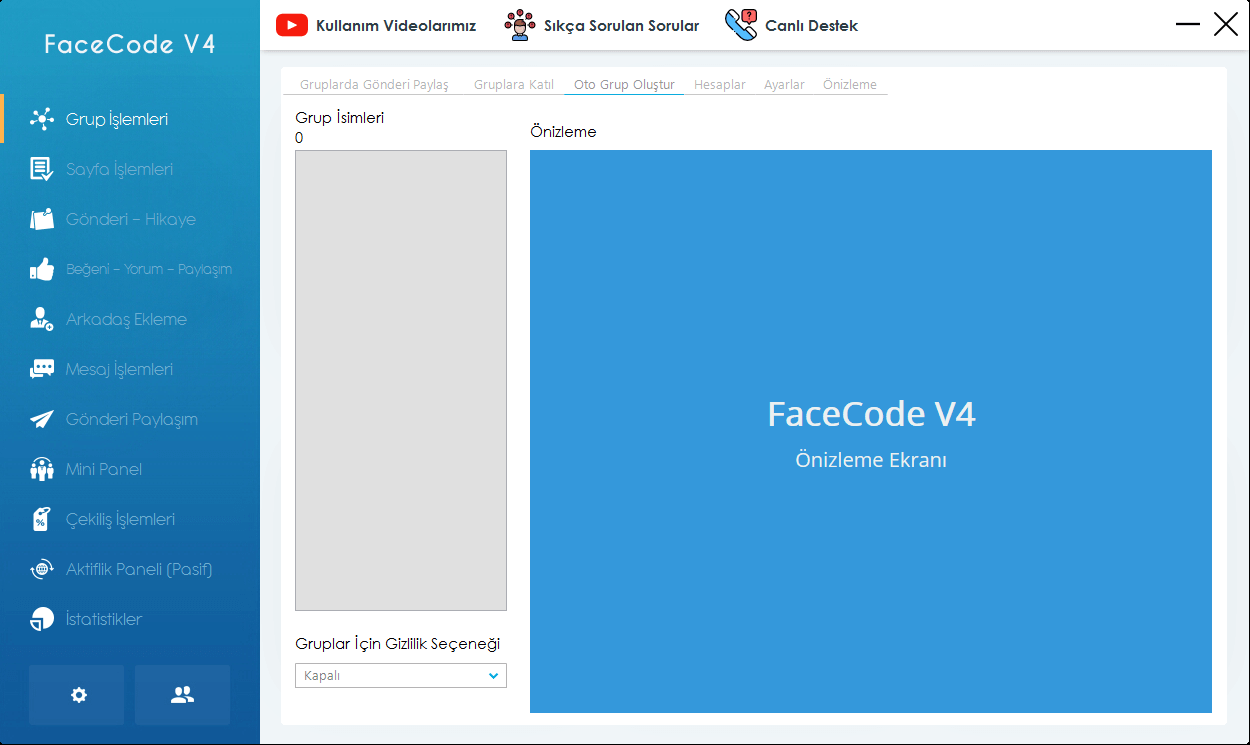The height and width of the screenshot is (745, 1250).
Task: Click the Gönderi – Hikaye icon
Action: click(x=42, y=219)
